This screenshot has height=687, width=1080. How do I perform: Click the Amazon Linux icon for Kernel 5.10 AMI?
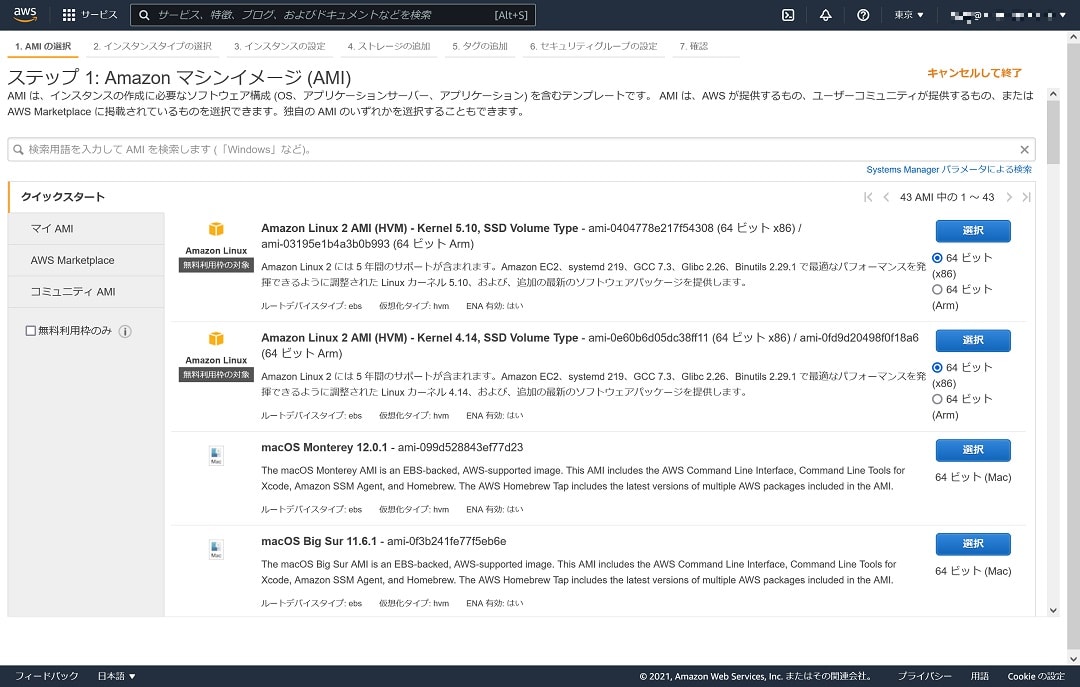(216, 229)
